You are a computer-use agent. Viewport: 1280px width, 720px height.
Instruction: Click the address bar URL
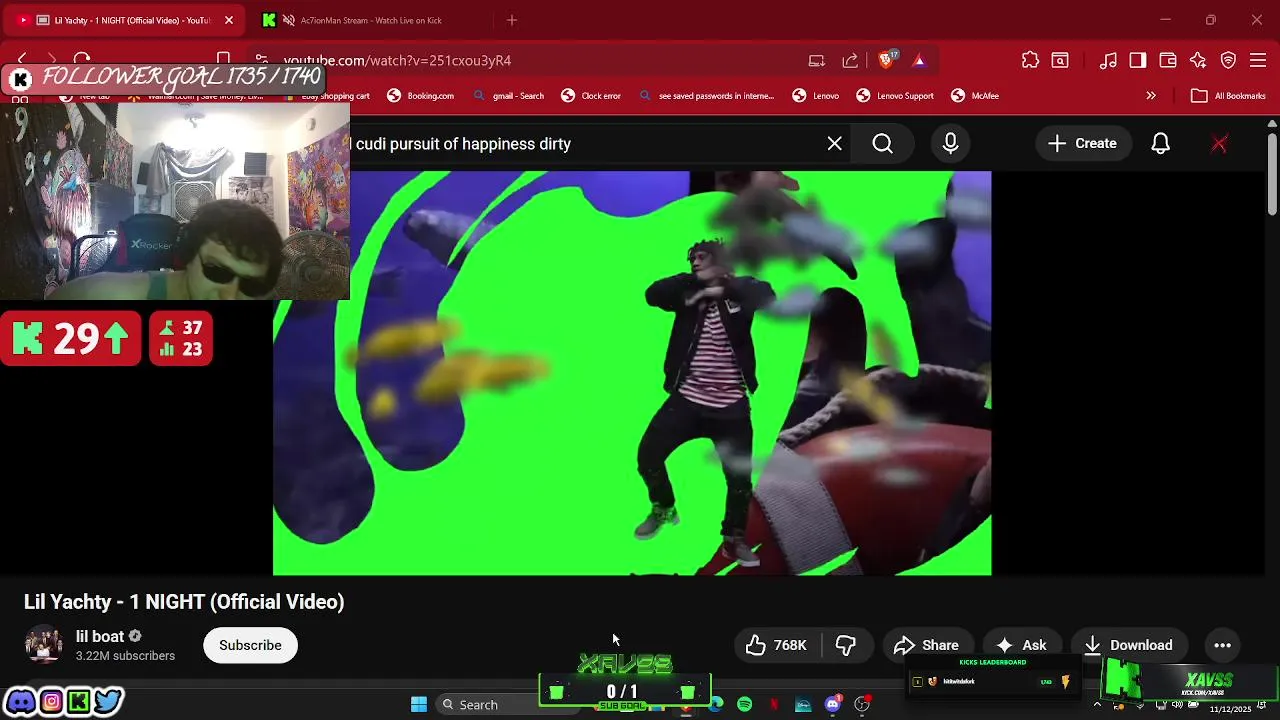click(397, 60)
